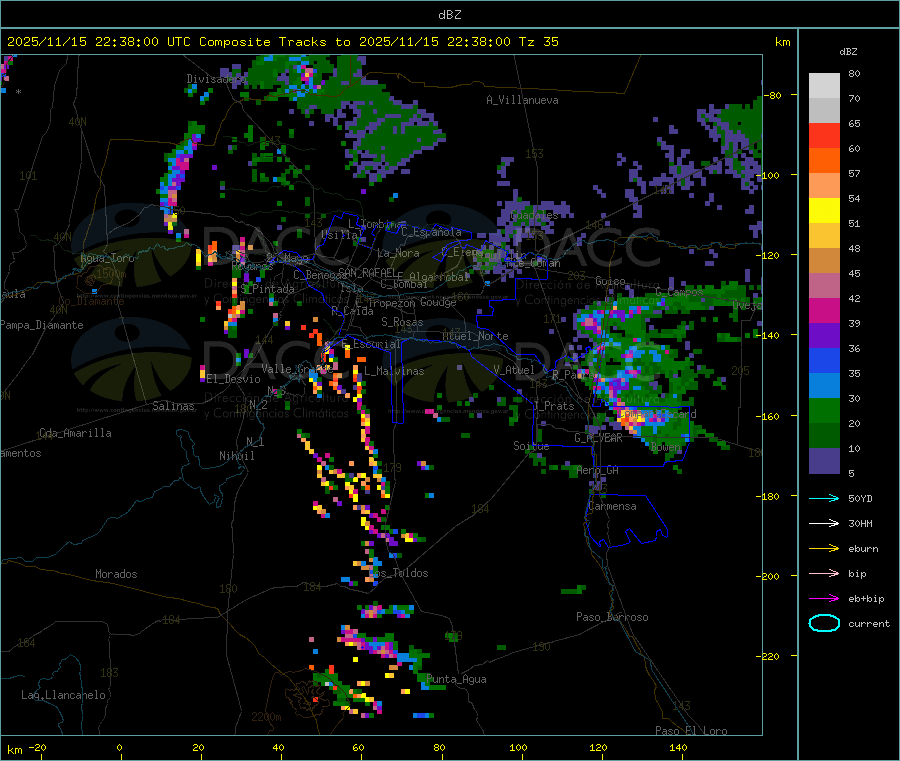Click the cyan 50YD arrow legend icon
The height and width of the screenshot is (761, 900).
824,498
